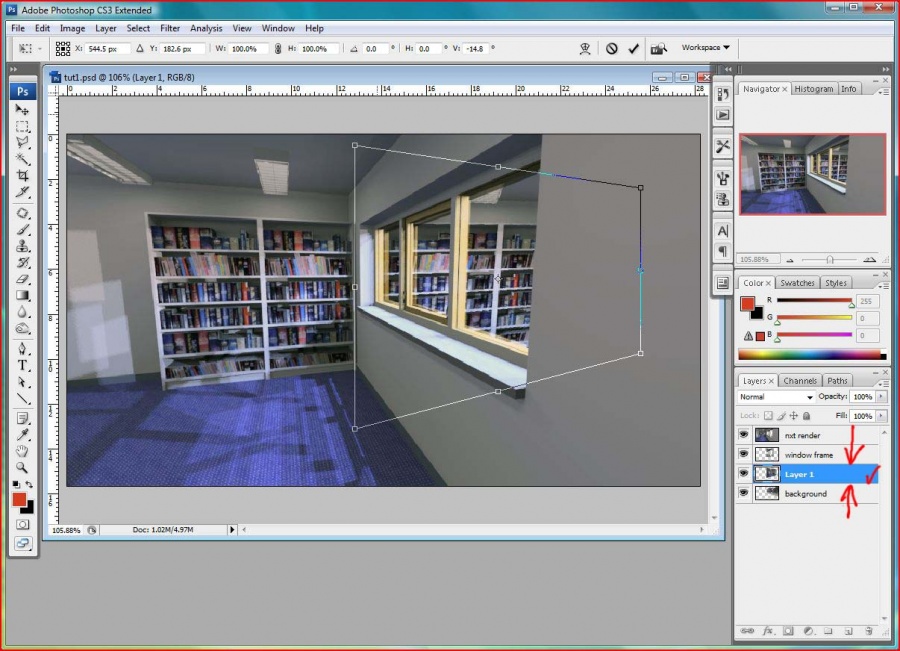The image size is (900, 651).
Task: Open the Workspace dropdown
Action: pos(705,47)
